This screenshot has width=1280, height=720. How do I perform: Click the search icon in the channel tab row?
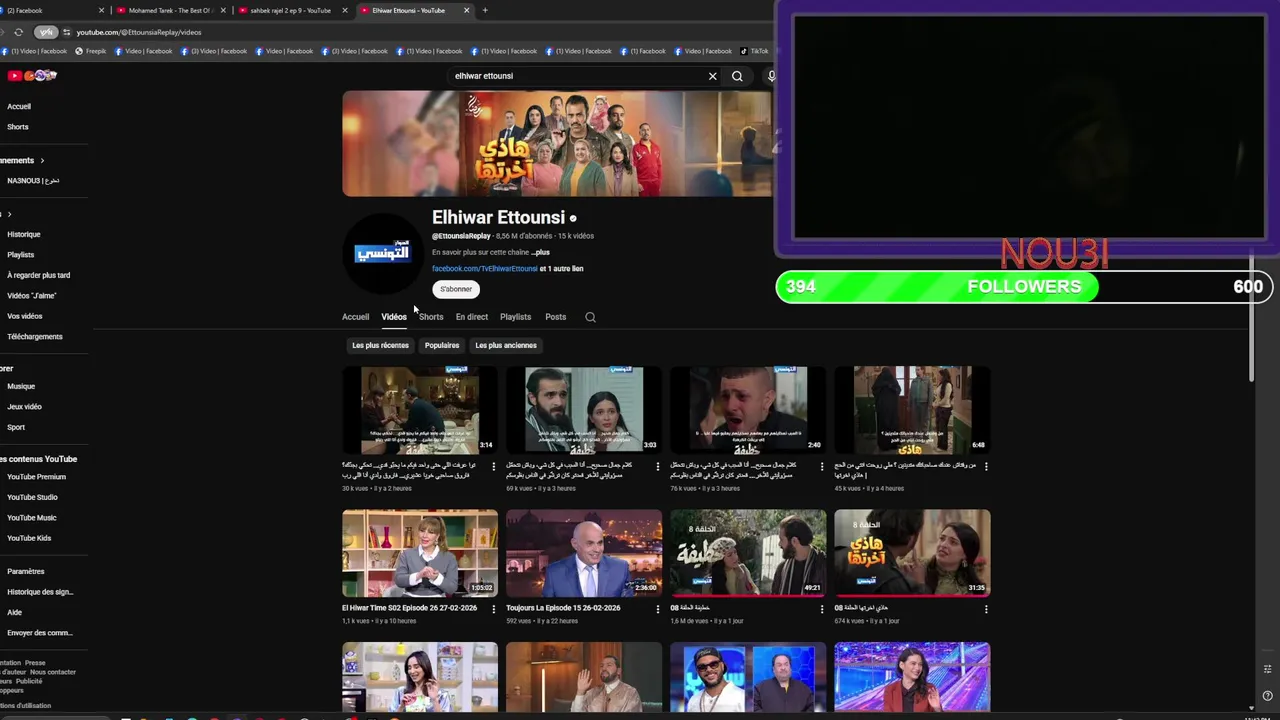point(590,317)
